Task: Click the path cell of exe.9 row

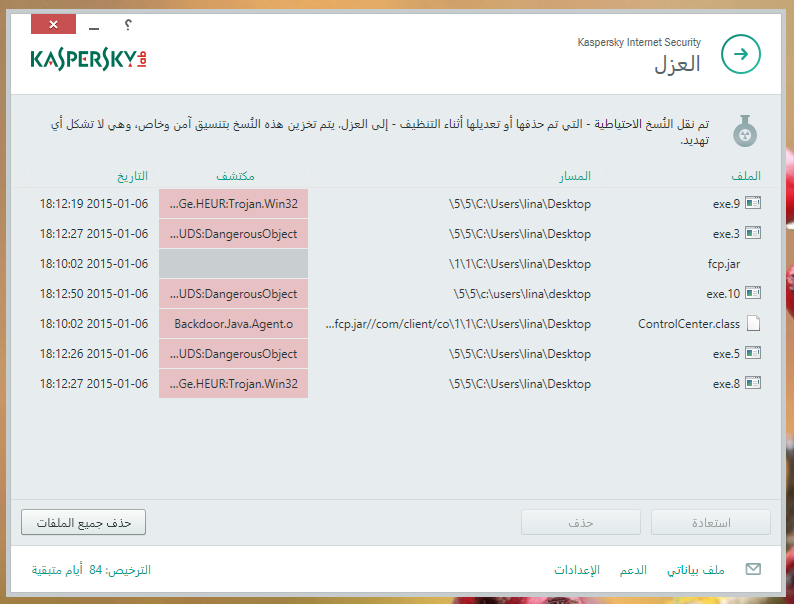Action: 520,204
